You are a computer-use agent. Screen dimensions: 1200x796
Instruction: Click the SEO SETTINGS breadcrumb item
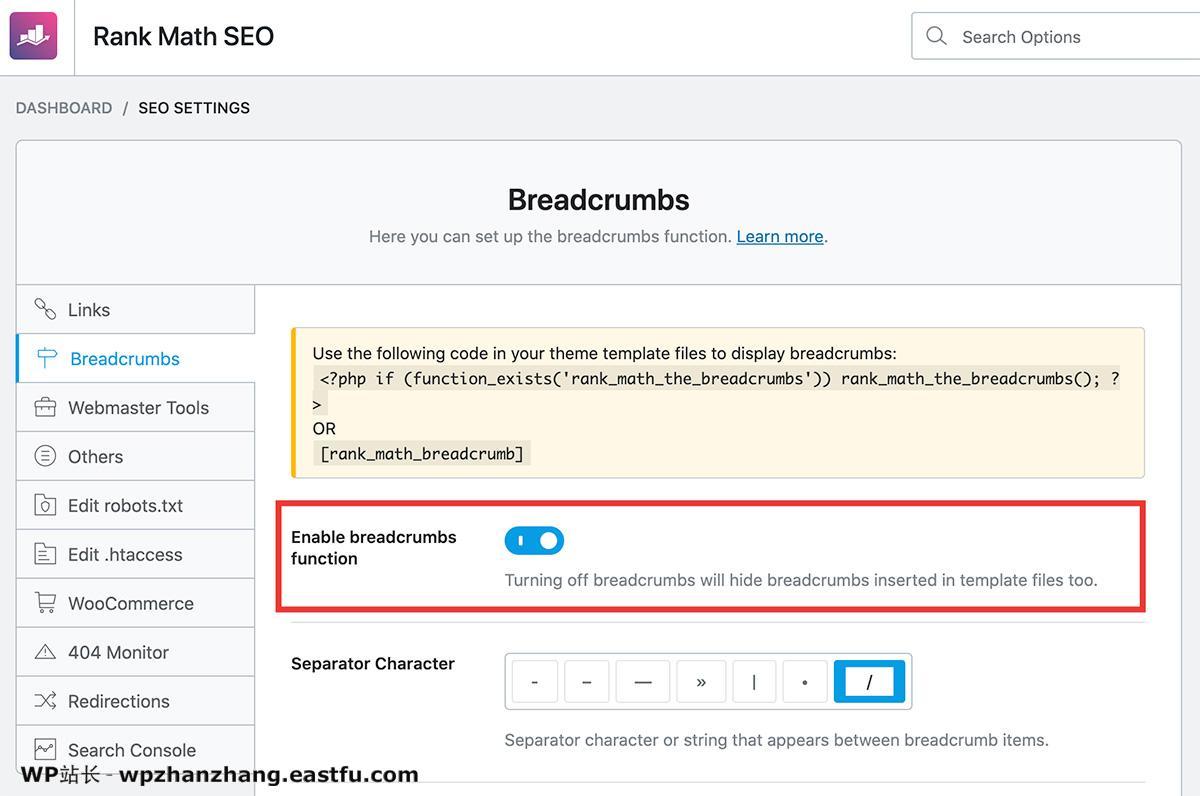(x=194, y=108)
